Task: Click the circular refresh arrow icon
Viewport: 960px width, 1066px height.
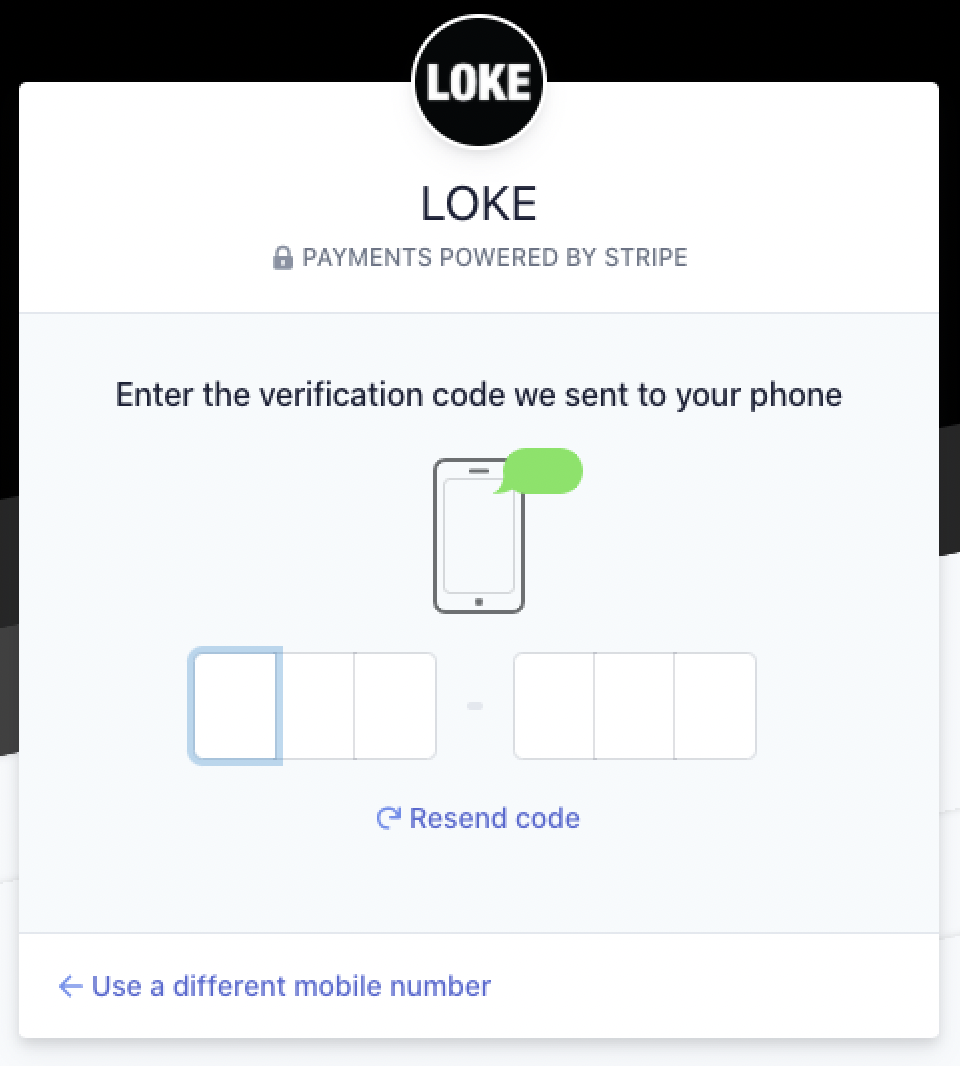Action: click(x=389, y=818)
